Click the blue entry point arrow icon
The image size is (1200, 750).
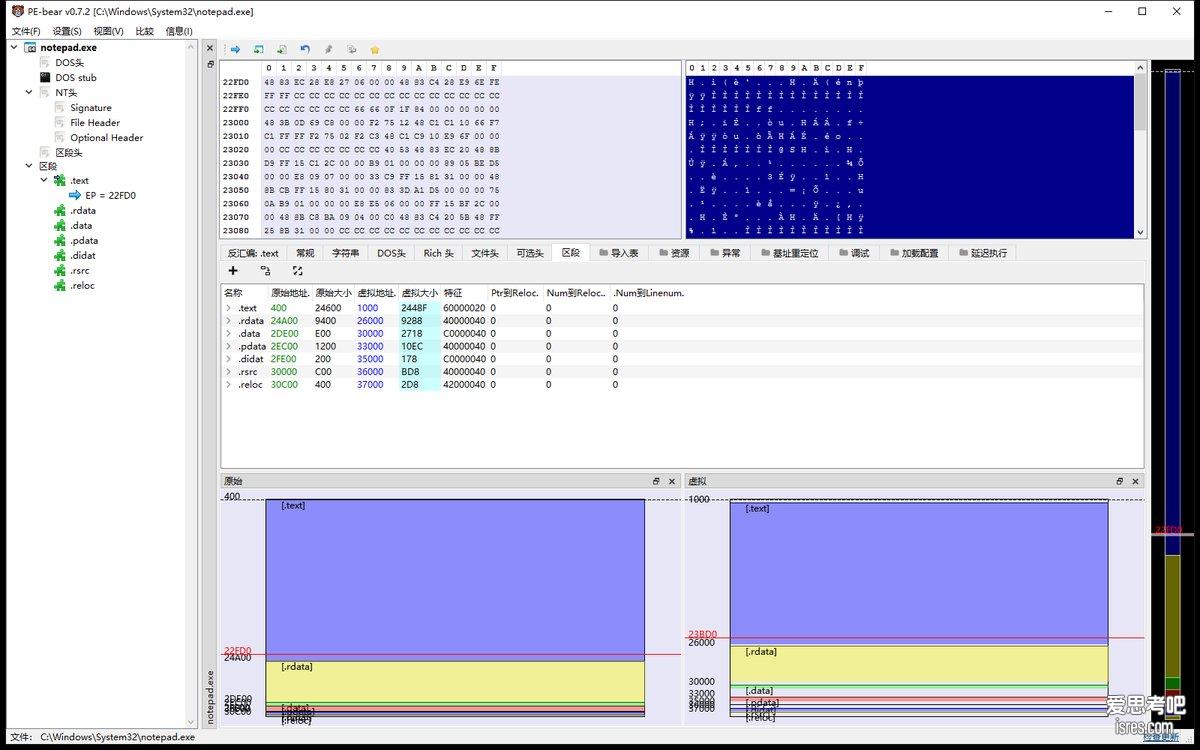click(x=75, y=196)
